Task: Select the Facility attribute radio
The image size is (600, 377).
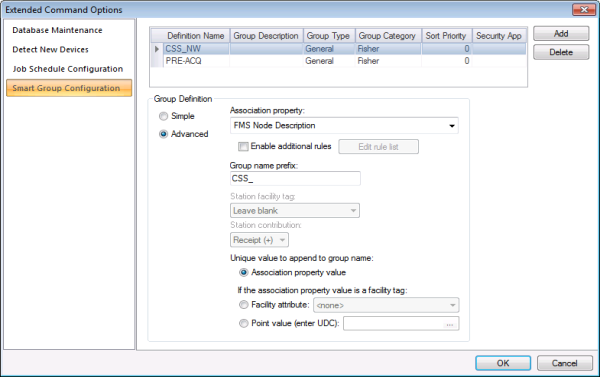Action: [x=243, y=305]
